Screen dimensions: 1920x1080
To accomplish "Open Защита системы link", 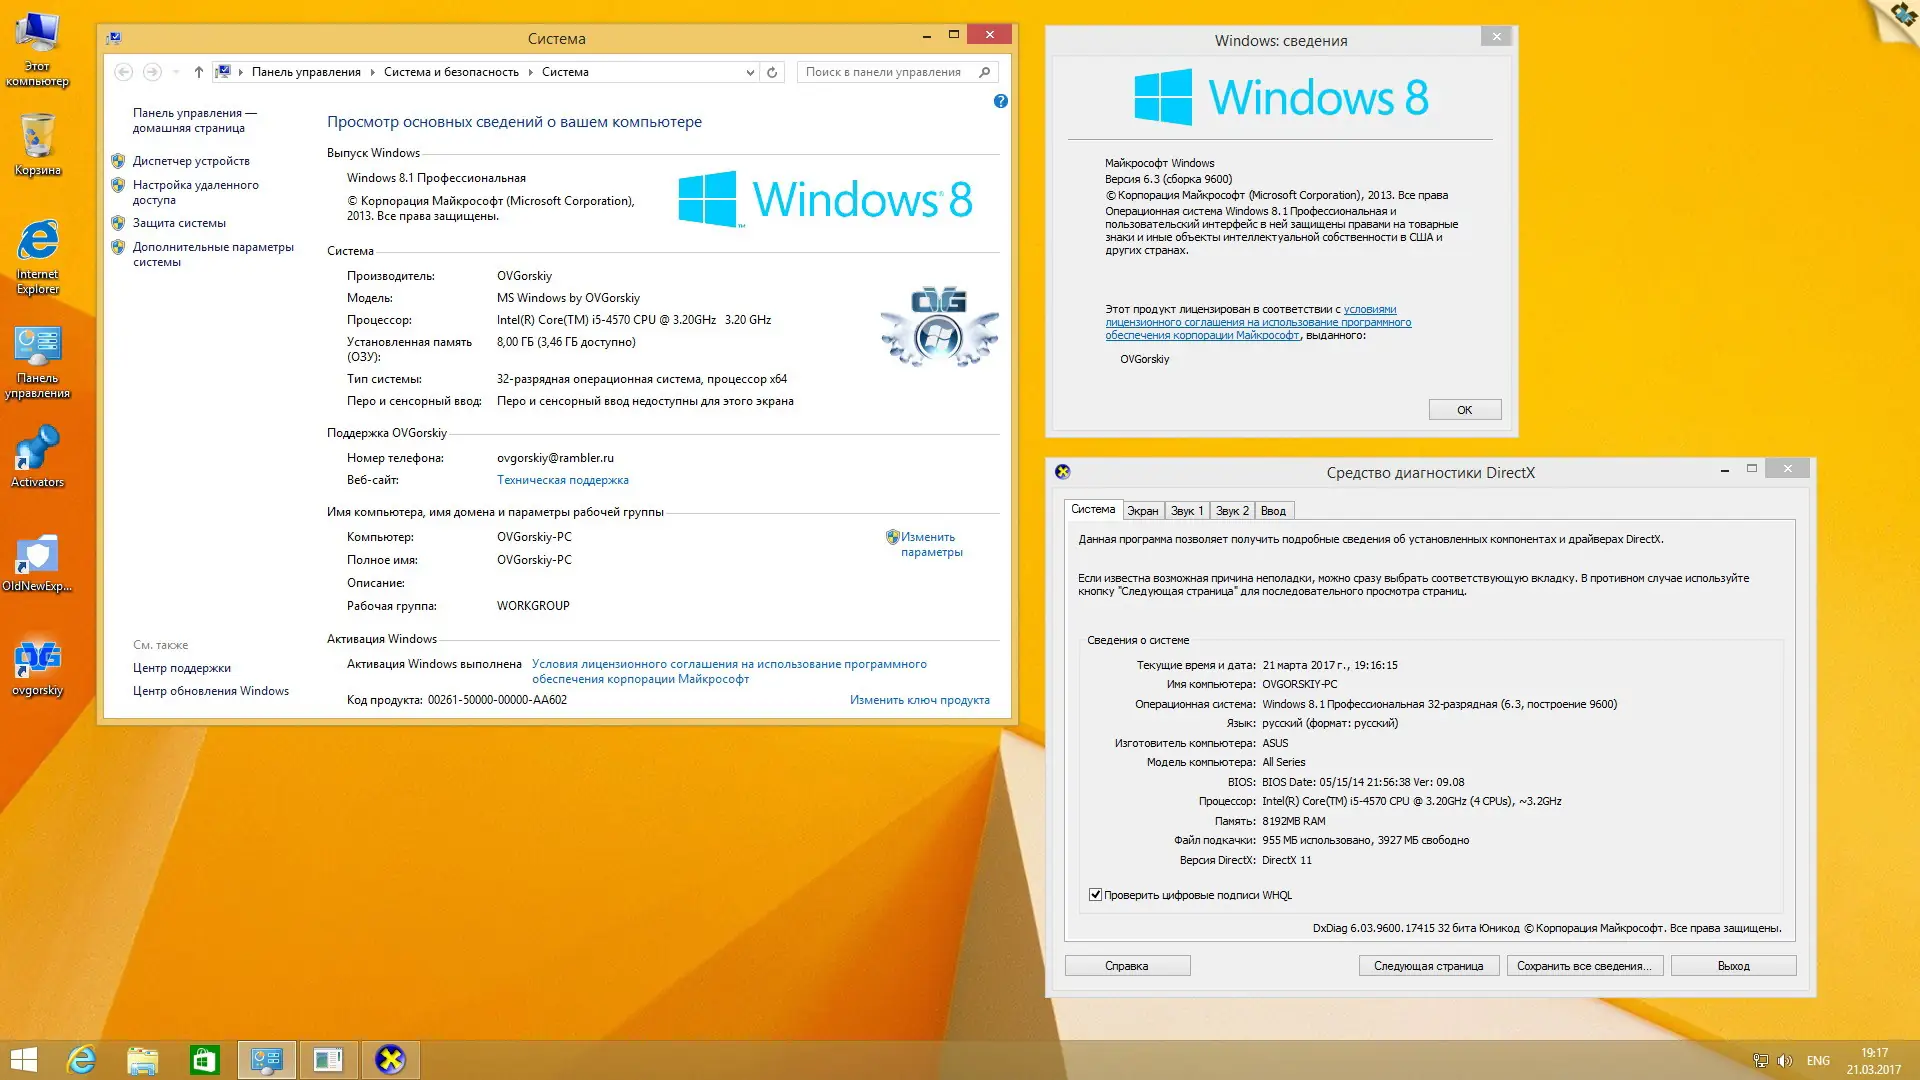I will 179,223.
